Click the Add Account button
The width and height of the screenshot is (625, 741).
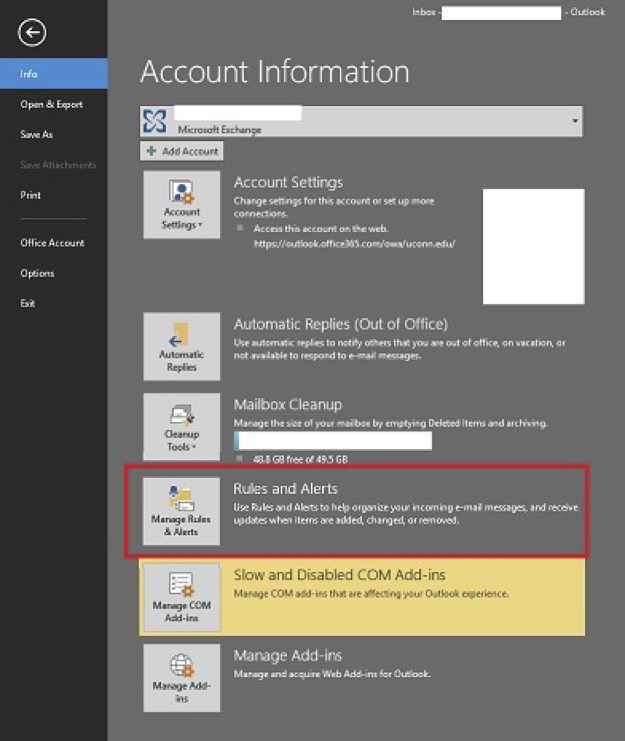point(182,151)
